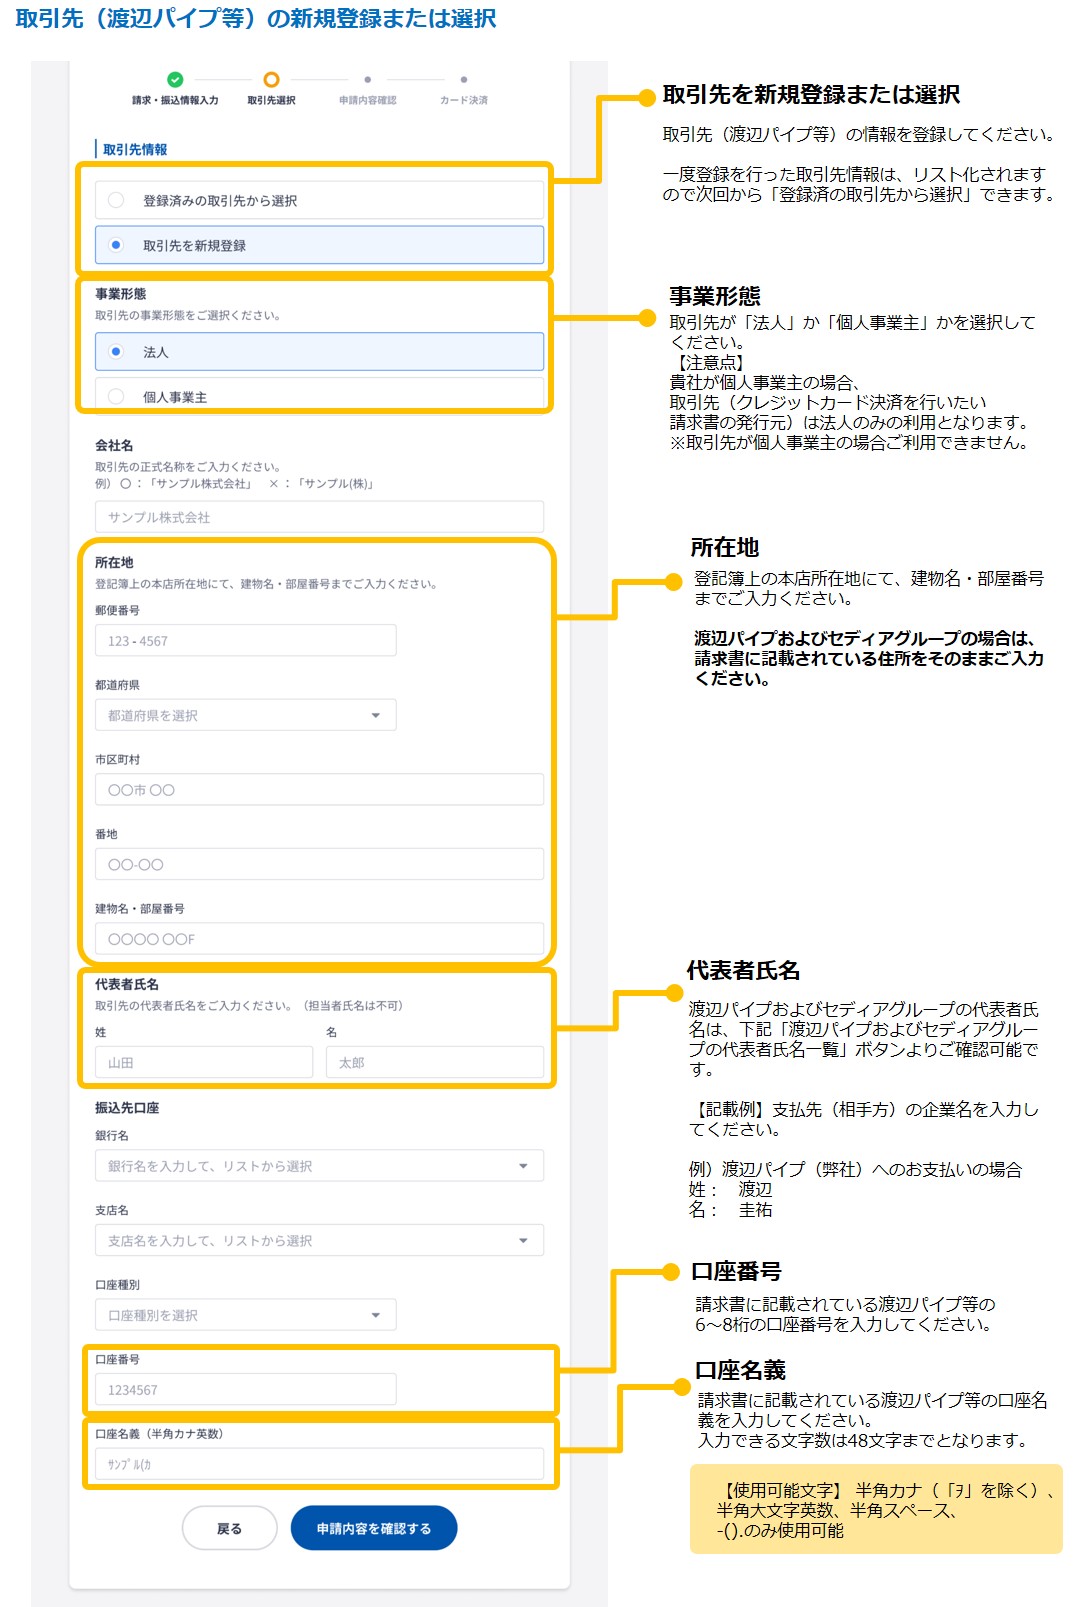The width and height of the screenshot is (1086, 1607).
Task: Click the 戻る back button
Action: point(229,1528)
